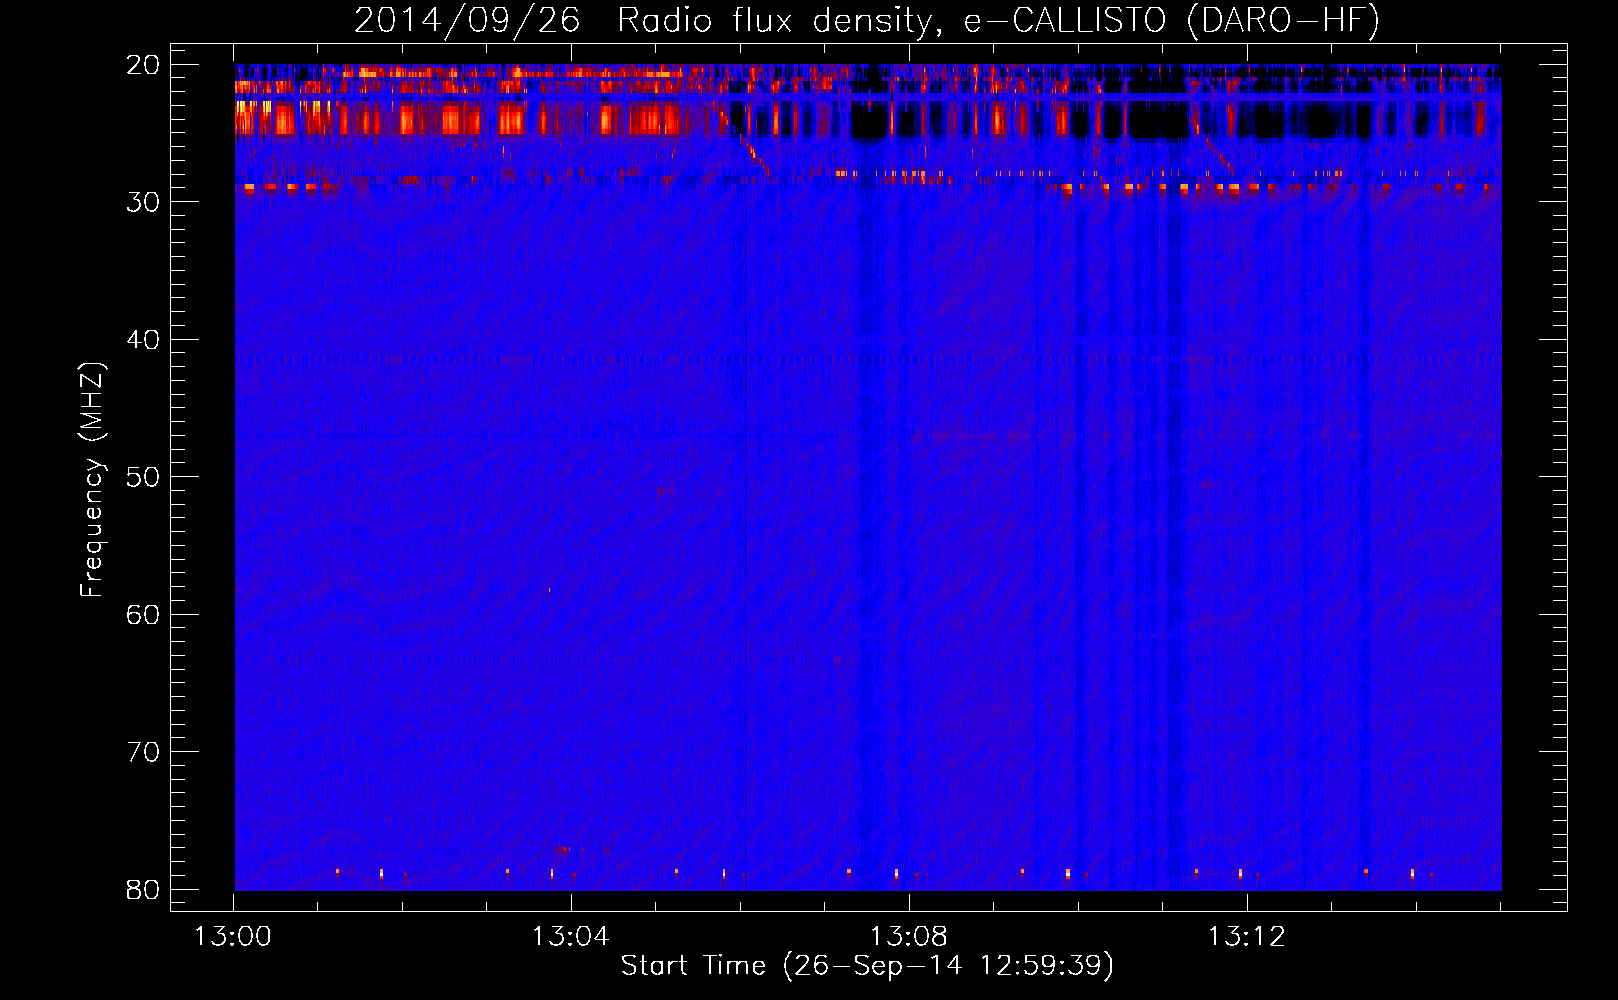Click the 70 frequency tick label
This screenshot has height=1000, width=1618.
click(x=144, y=752)
